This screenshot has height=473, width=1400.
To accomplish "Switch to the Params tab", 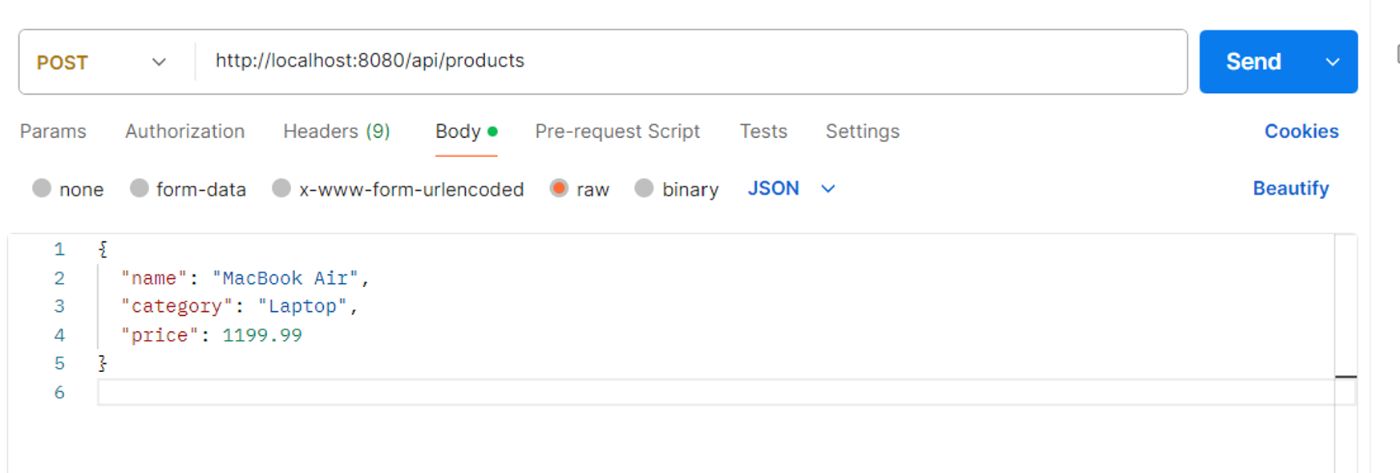I will (x=53, y=131).
